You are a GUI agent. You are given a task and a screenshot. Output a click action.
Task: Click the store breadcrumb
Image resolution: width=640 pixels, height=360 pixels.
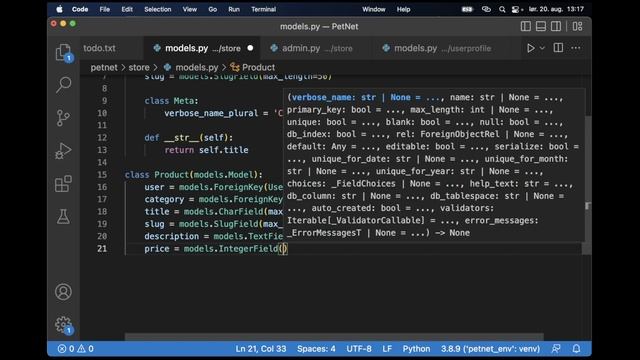point(139,67)
